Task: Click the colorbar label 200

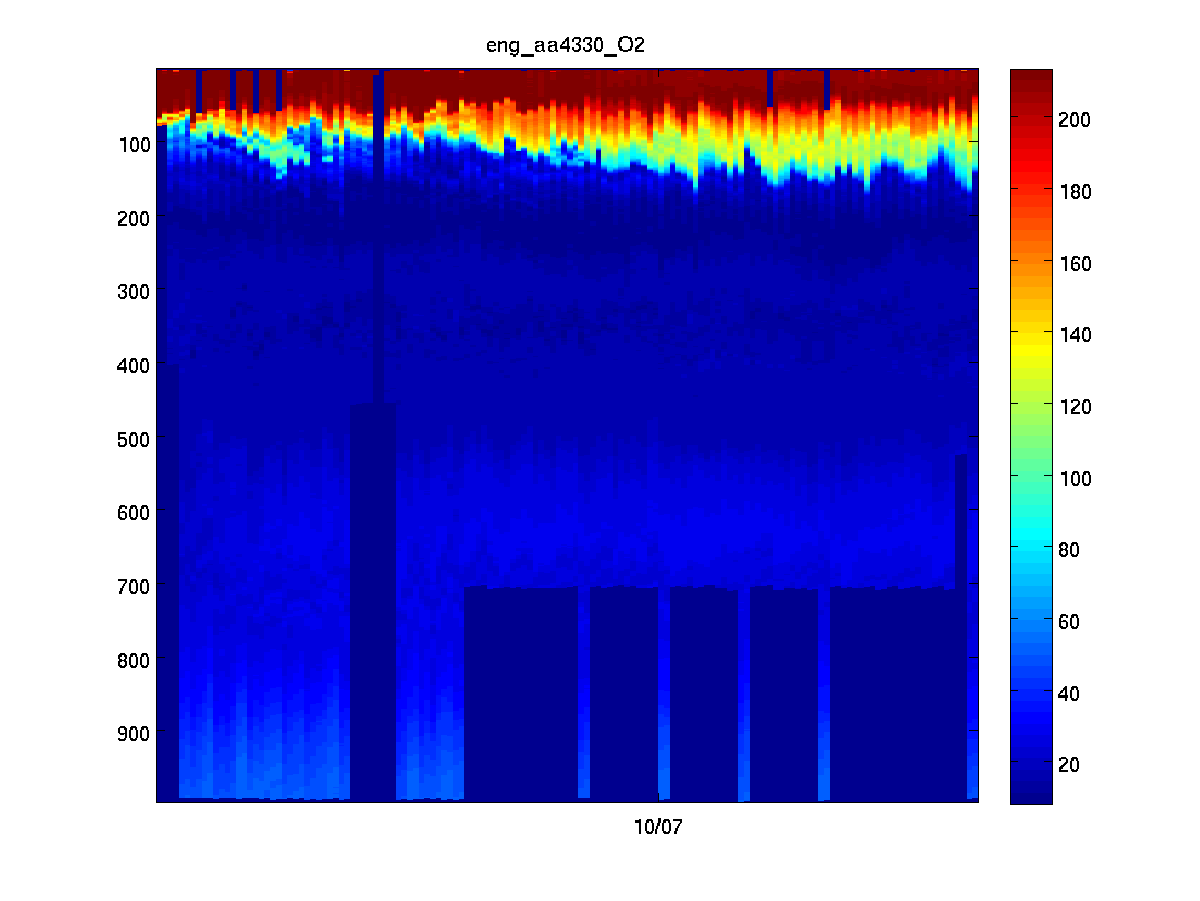Action: click(1075, 119)
